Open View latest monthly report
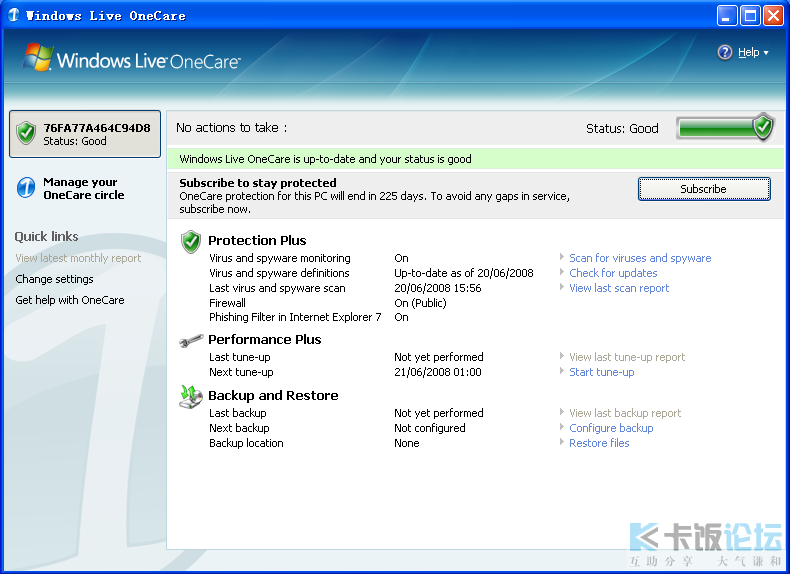This screenshot has width=790, height=574. point(78,258)
